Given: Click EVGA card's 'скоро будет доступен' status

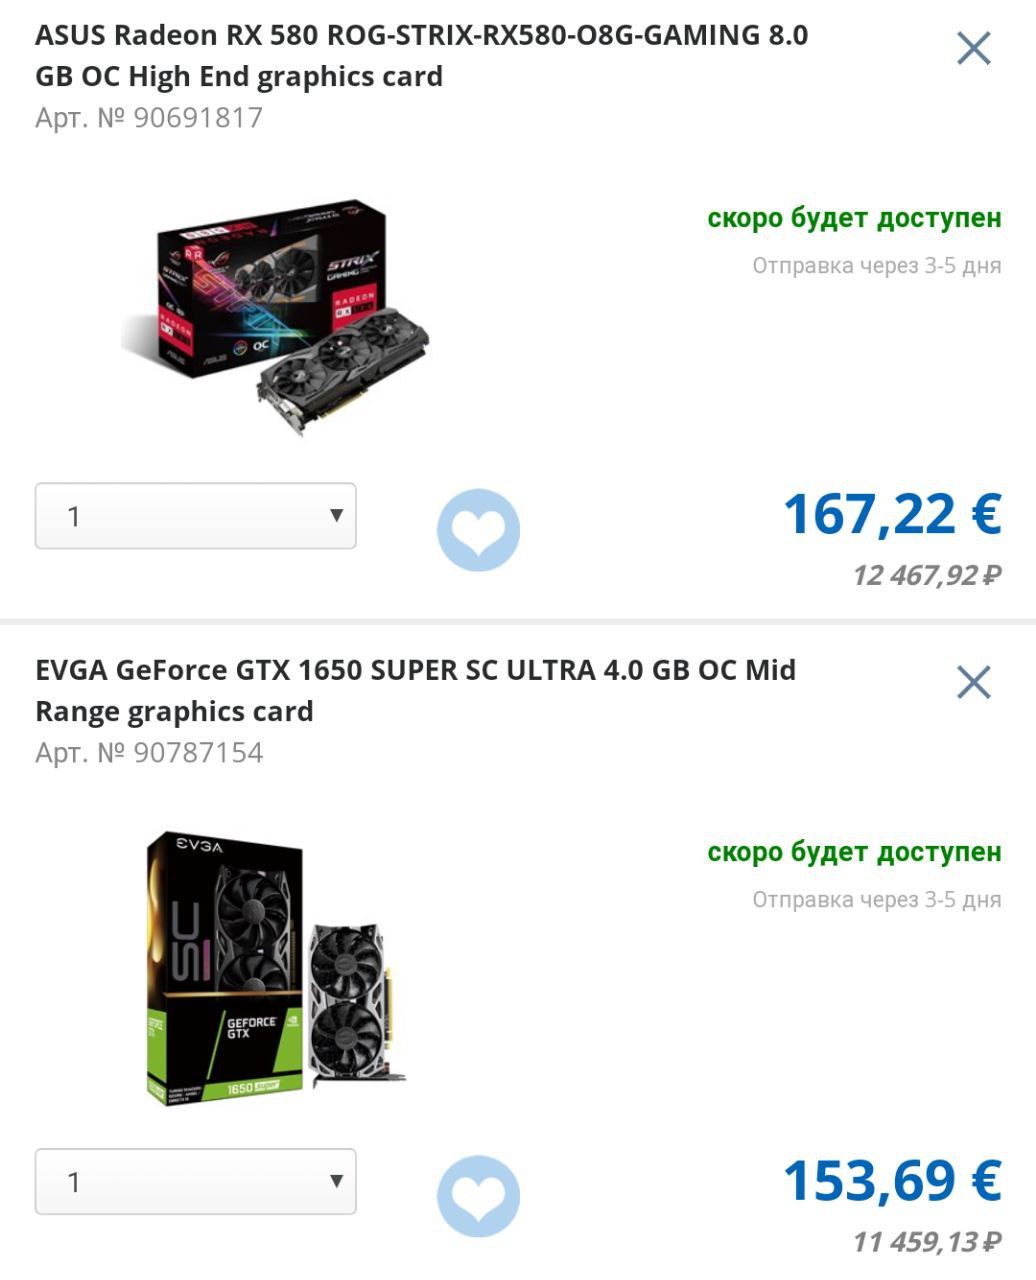Looking at the screenshot, I should [x=854, y=852].
